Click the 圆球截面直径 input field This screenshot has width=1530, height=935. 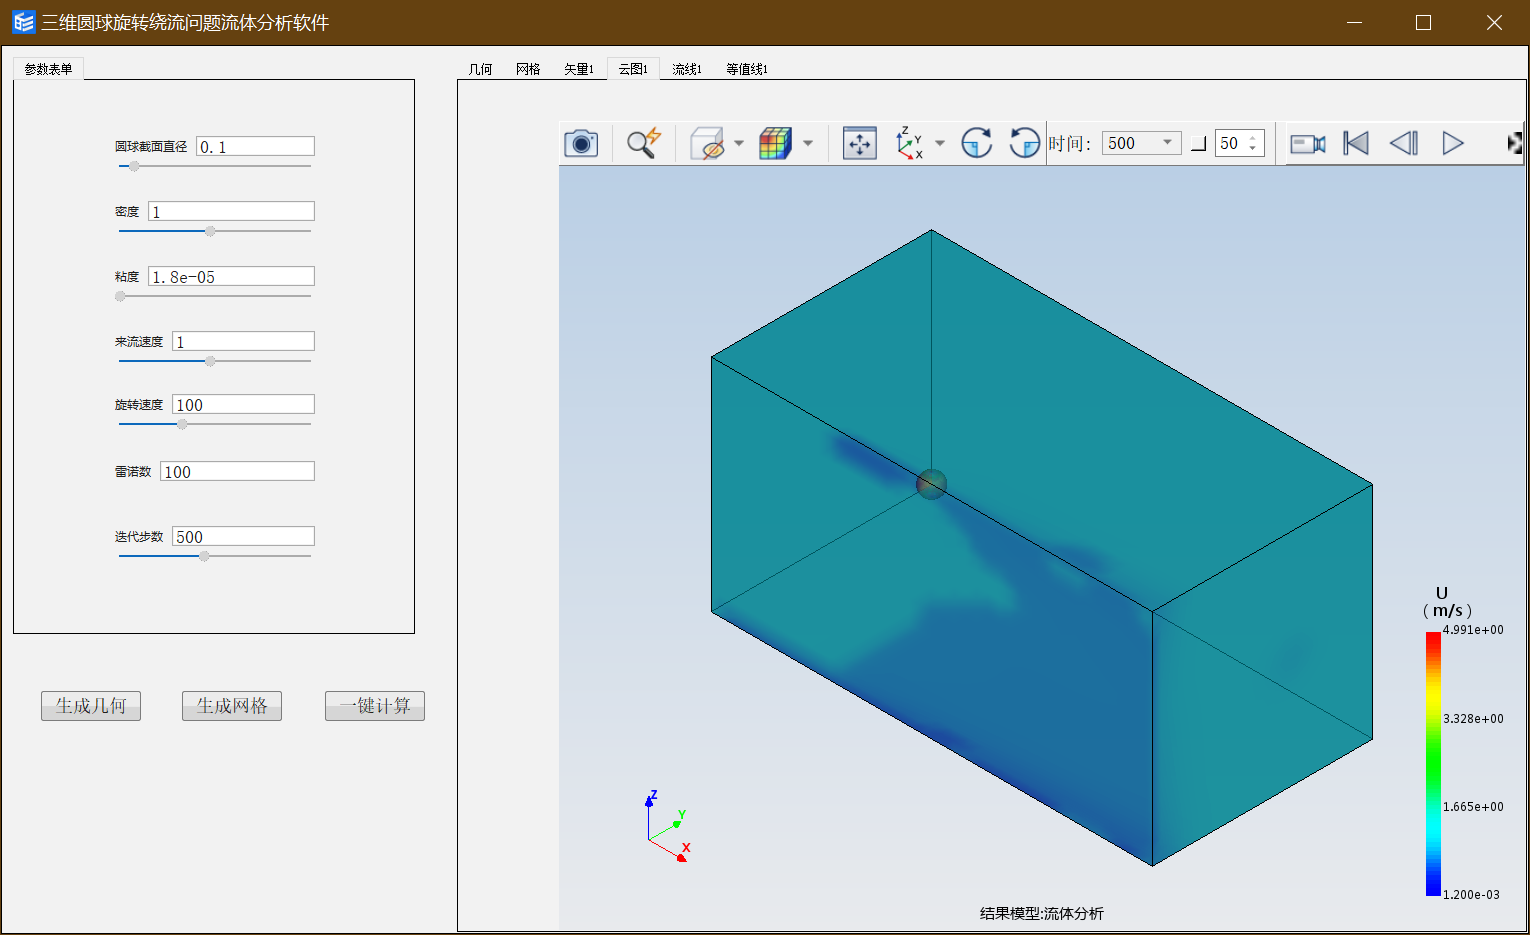(255, 146)
